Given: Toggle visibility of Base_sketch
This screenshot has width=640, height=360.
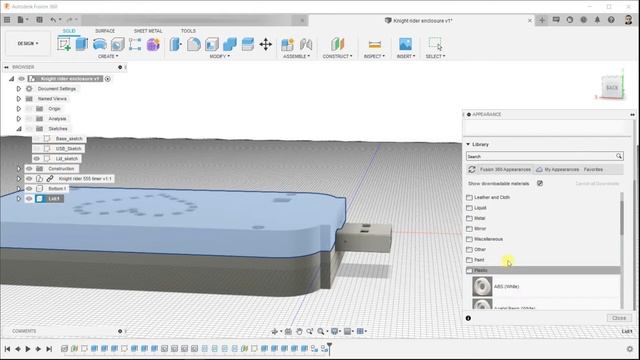Looking at the screenshot, I should tap(37, 139).
